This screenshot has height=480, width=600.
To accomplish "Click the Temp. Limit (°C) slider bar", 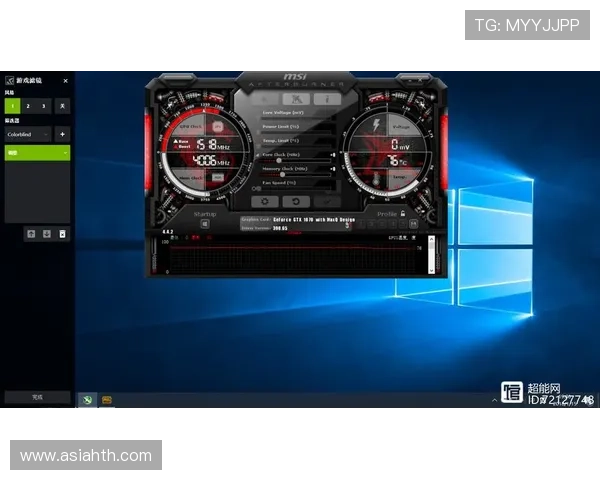I will pyautogui.click(x=296, y=147).
